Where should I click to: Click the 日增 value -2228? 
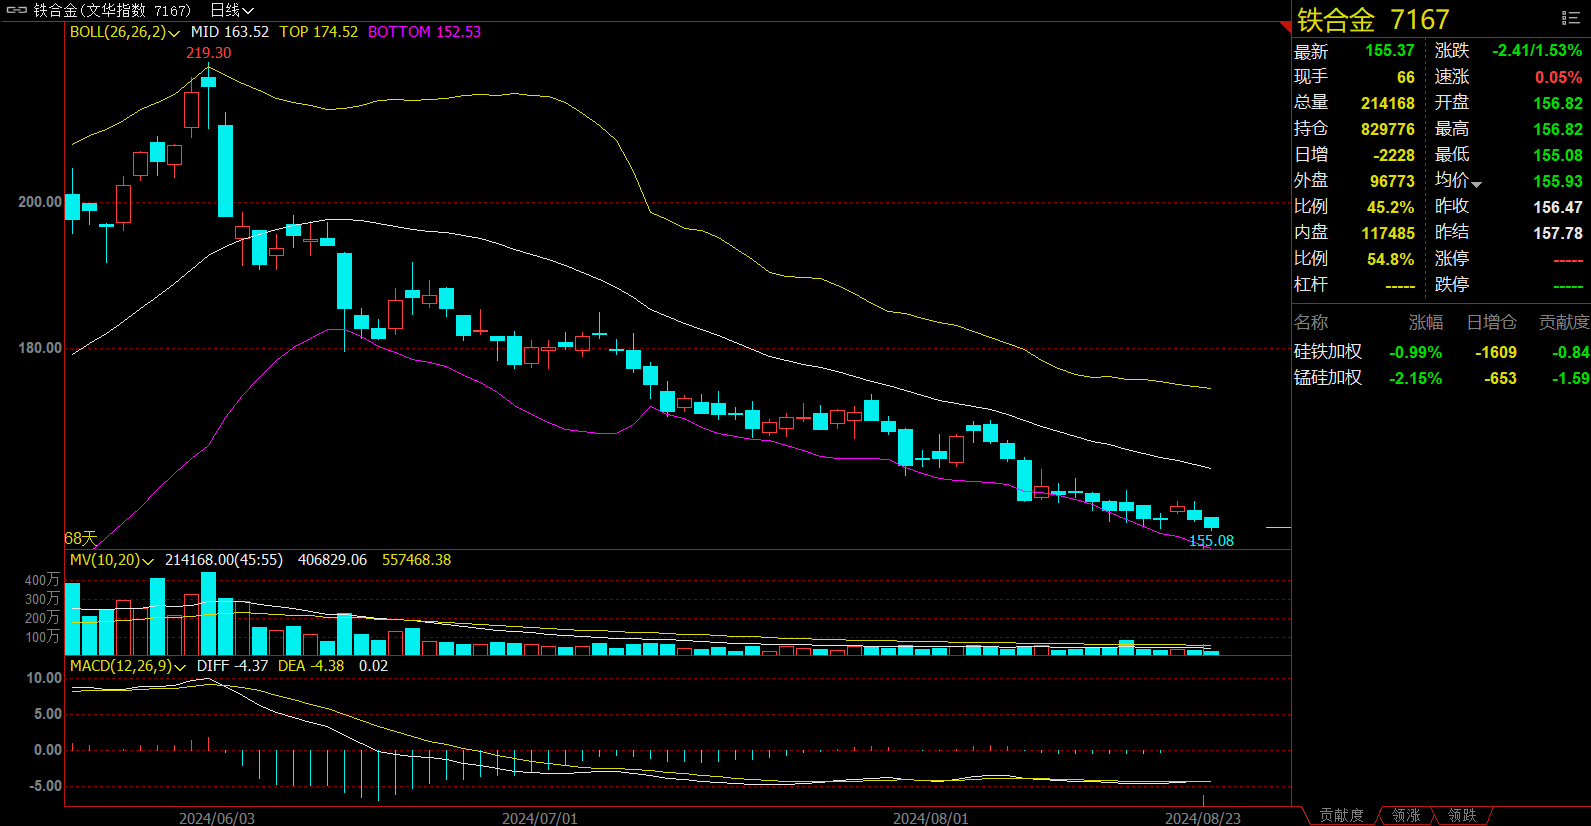[x=1394, y=155]
